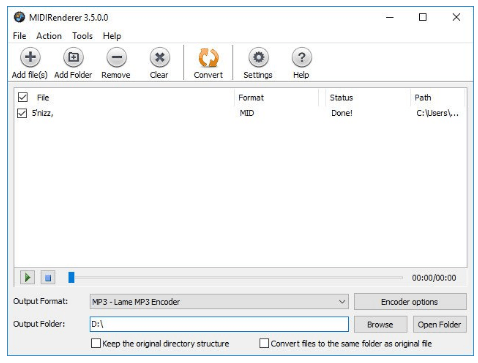Click the MID format cell
The image size is (478, 363).
[247, 113]
